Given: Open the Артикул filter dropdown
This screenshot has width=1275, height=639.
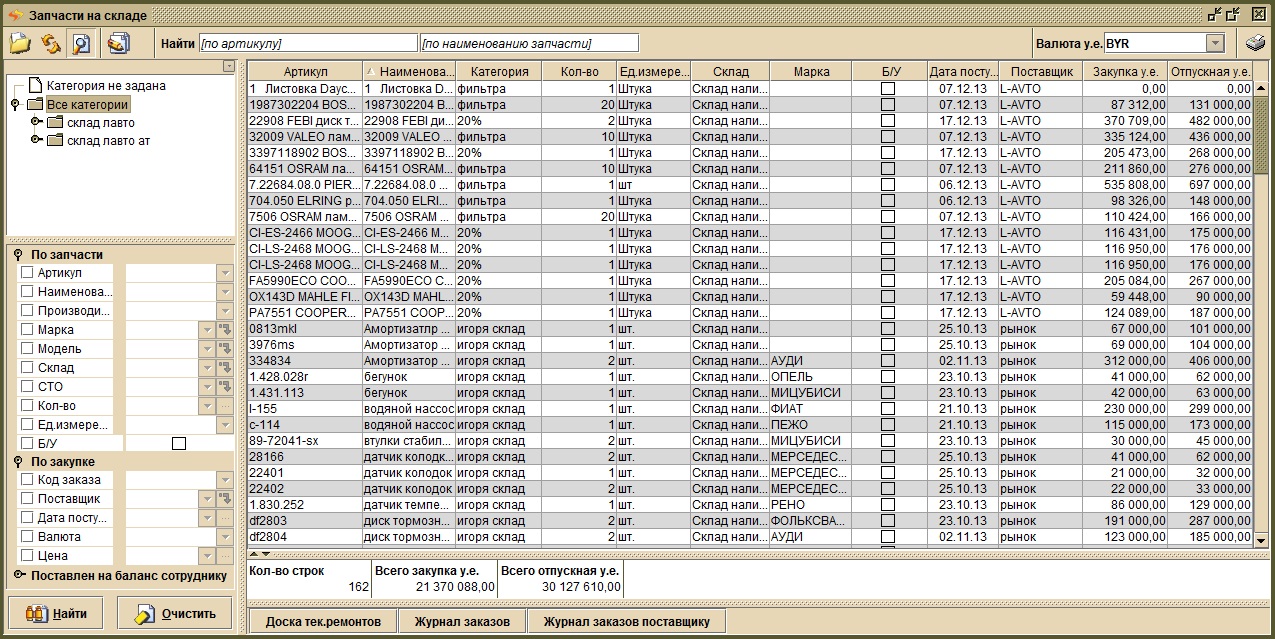Looking at the screenshot, I should point(225,273).
